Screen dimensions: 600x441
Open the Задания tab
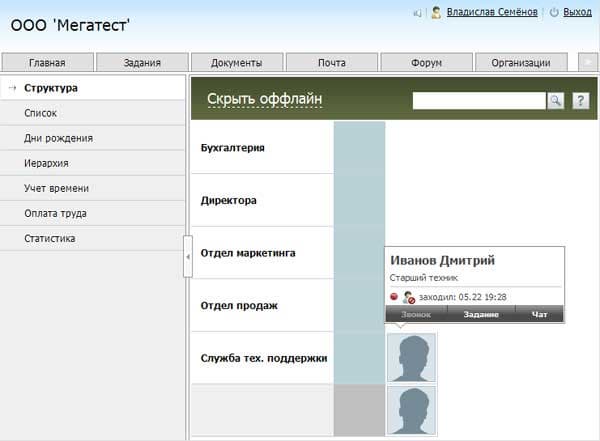point(142,62)
